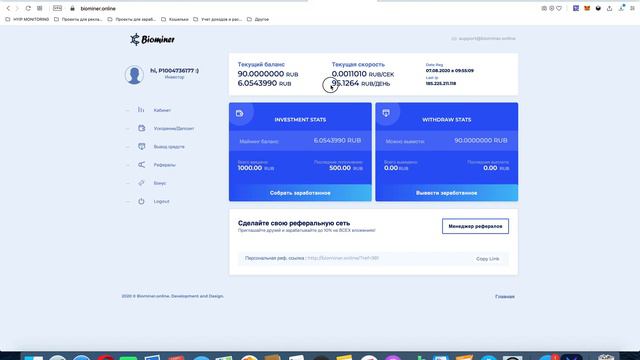This screenshot has width=640, height=360.
Task: Open Учет доходов и рас... bookmarks folder
Action: click(x=218, y=19)
